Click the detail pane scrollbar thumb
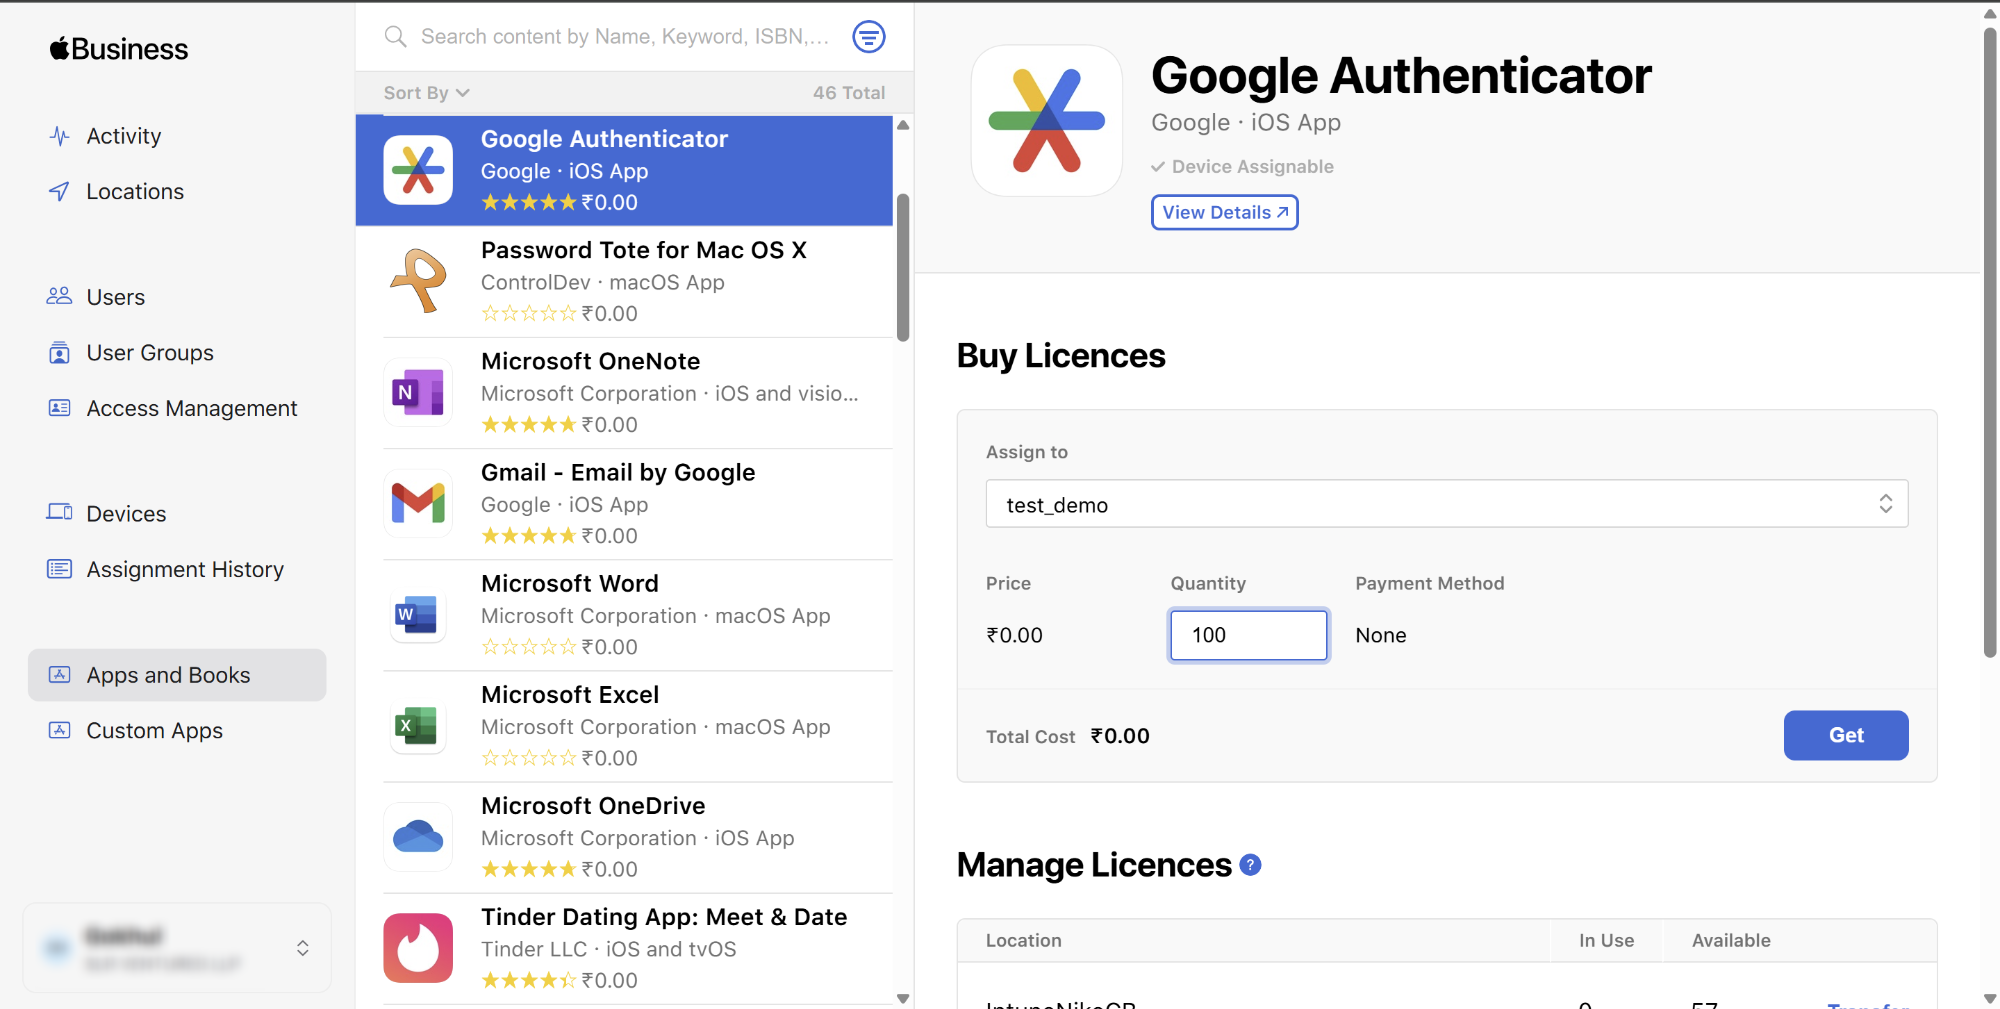 pyautogui.click(x=1990, y=342)
